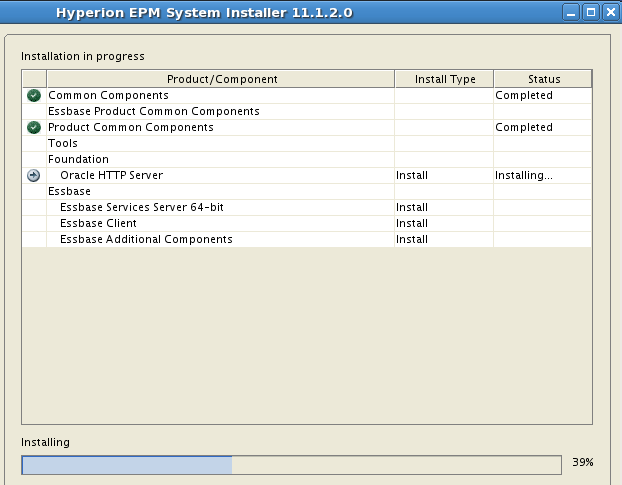Select the Essbase Client row
This screenshot has width=622, height=485.
coord(307,223)
